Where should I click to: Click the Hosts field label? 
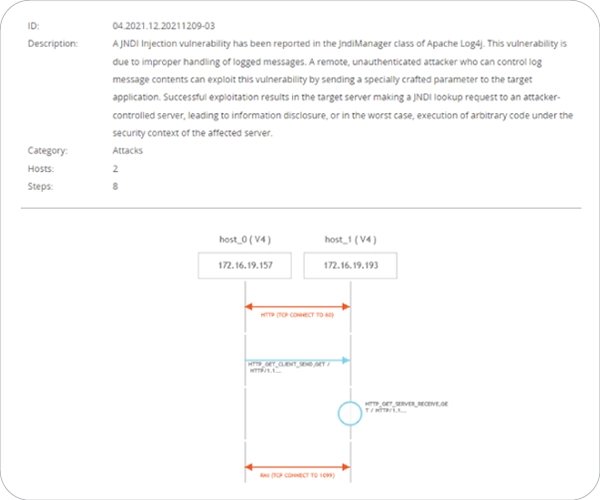point(42,168)
